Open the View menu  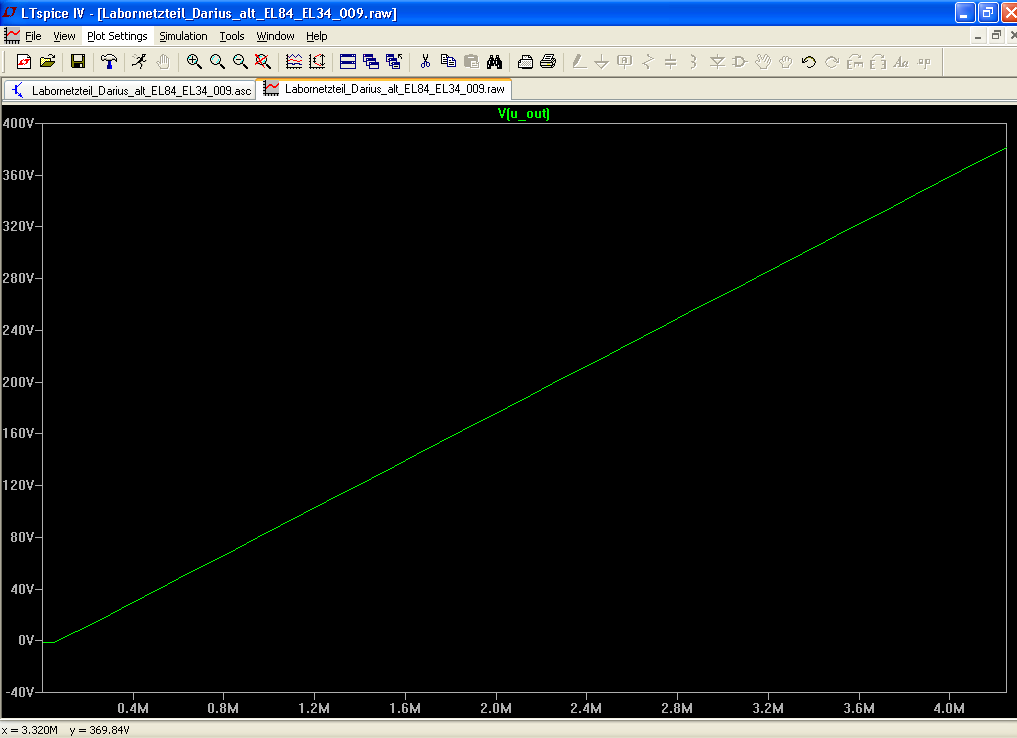[64, 36]
